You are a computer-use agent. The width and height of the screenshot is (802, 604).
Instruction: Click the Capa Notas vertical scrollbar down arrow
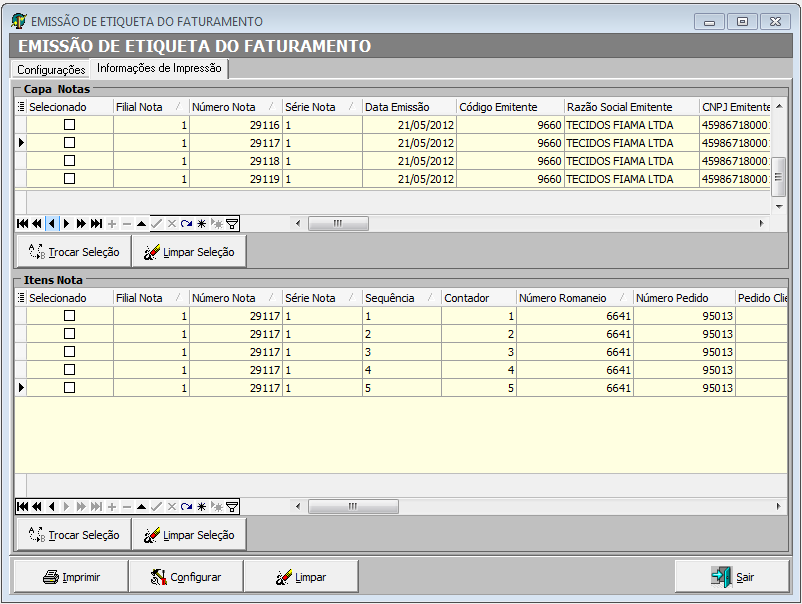click(x=779, y=205)
